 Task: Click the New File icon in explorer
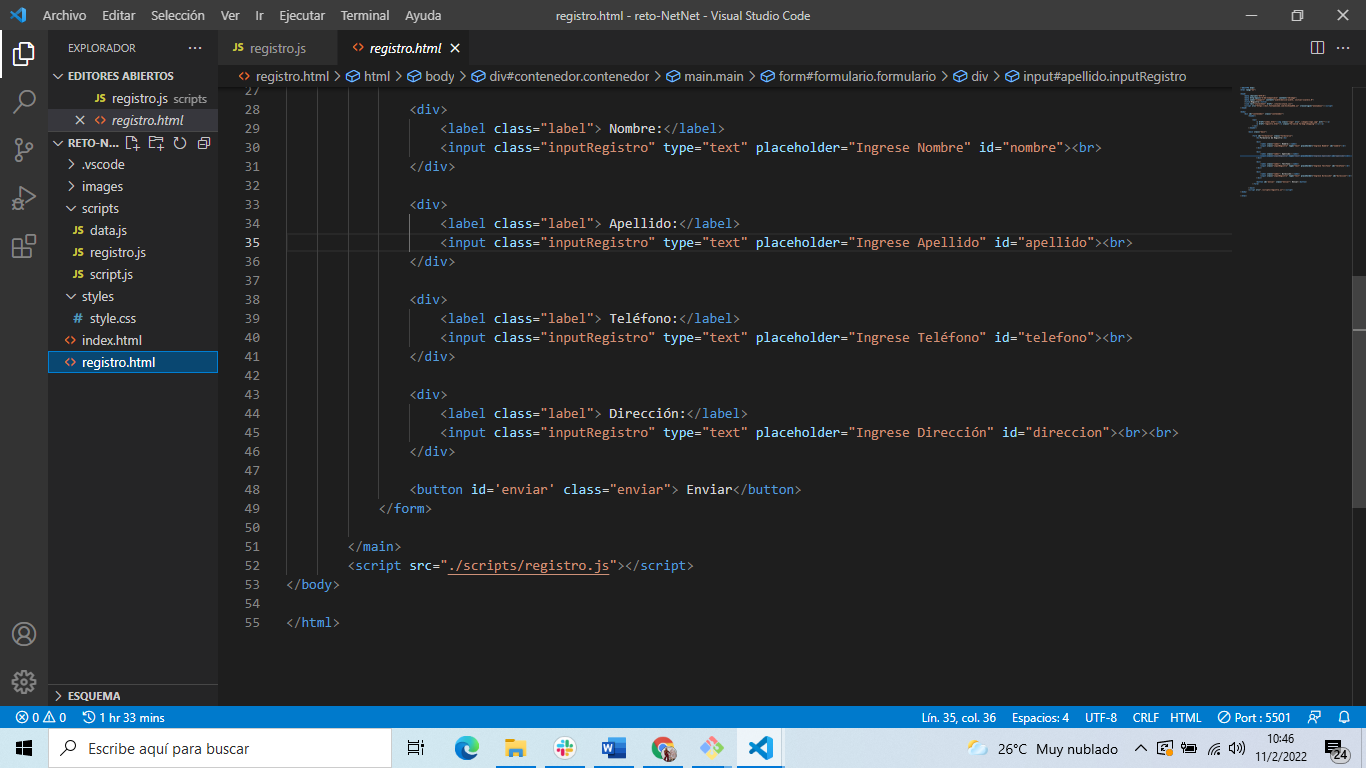pyautogui.click(x=132, y=143)
